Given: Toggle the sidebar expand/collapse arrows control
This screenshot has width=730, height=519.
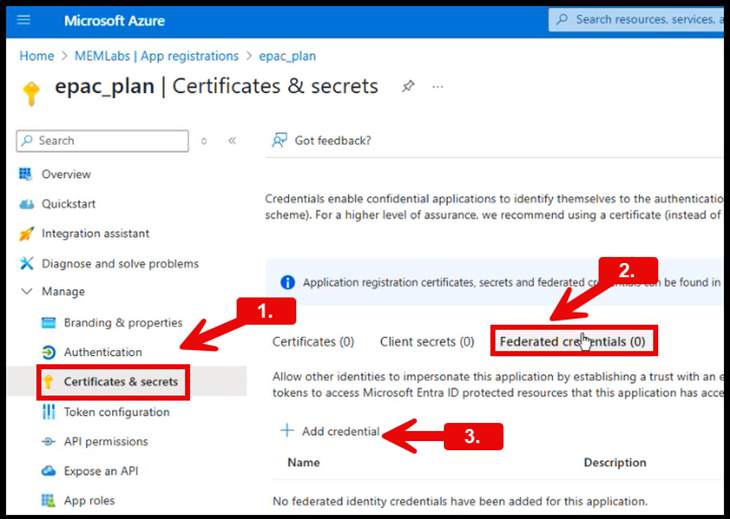Looking at the screenshot, I should 204,141.
